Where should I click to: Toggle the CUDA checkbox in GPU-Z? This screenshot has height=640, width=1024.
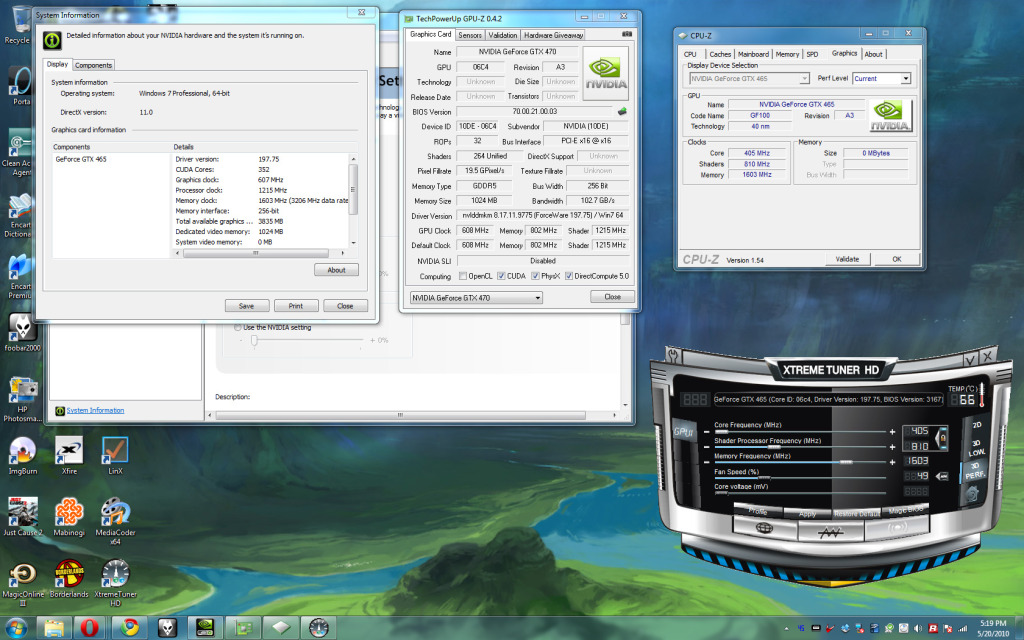pyautogui.click(x=501, y=276)
